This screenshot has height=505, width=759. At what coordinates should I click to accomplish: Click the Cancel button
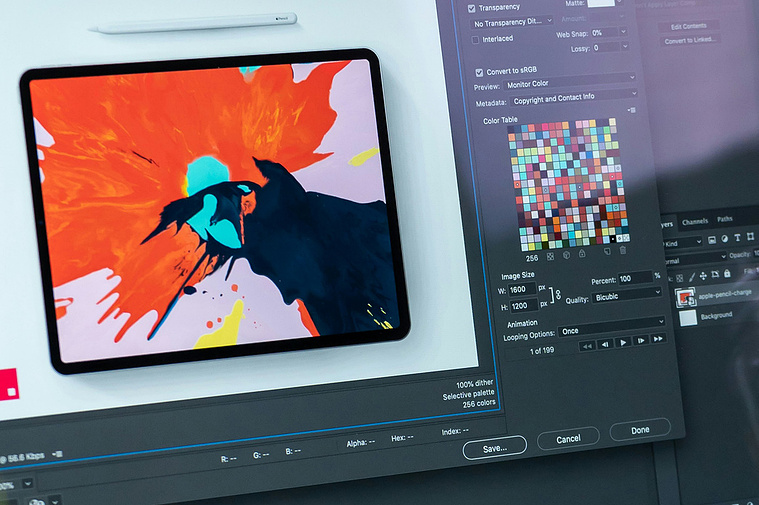(x=568, y=439)
